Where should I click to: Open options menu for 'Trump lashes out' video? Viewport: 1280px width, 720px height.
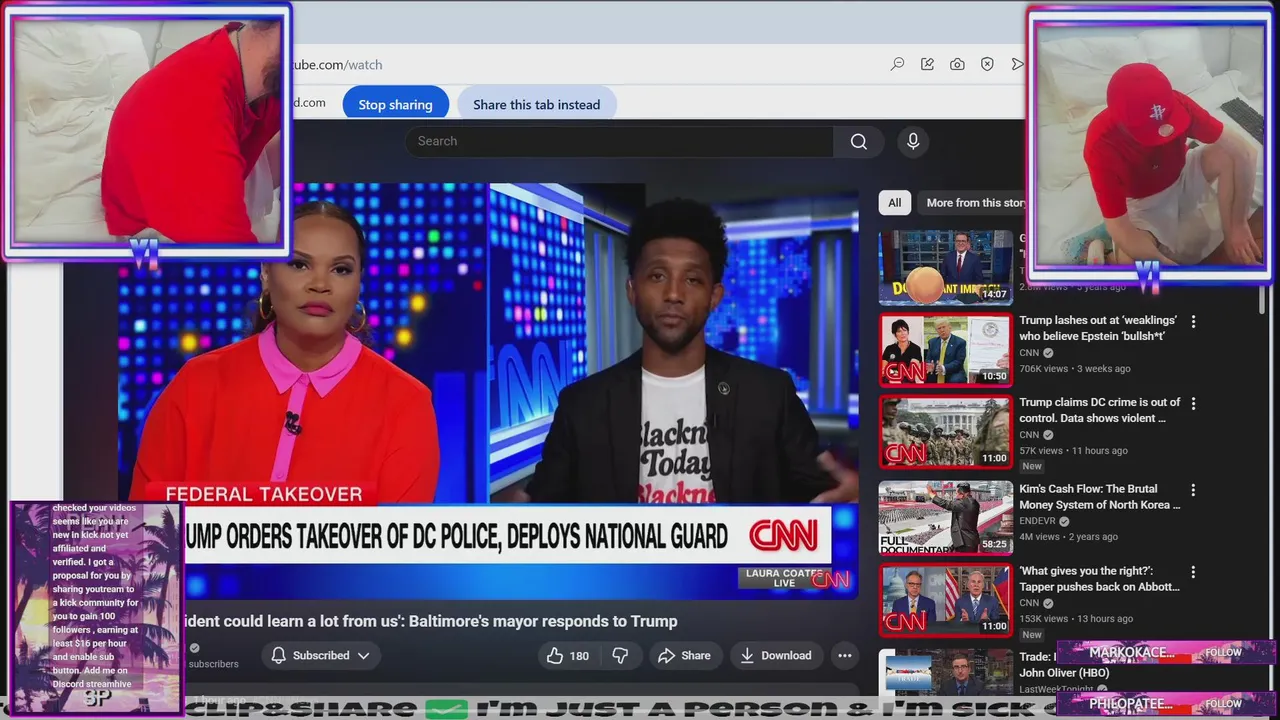[1193, 321]
